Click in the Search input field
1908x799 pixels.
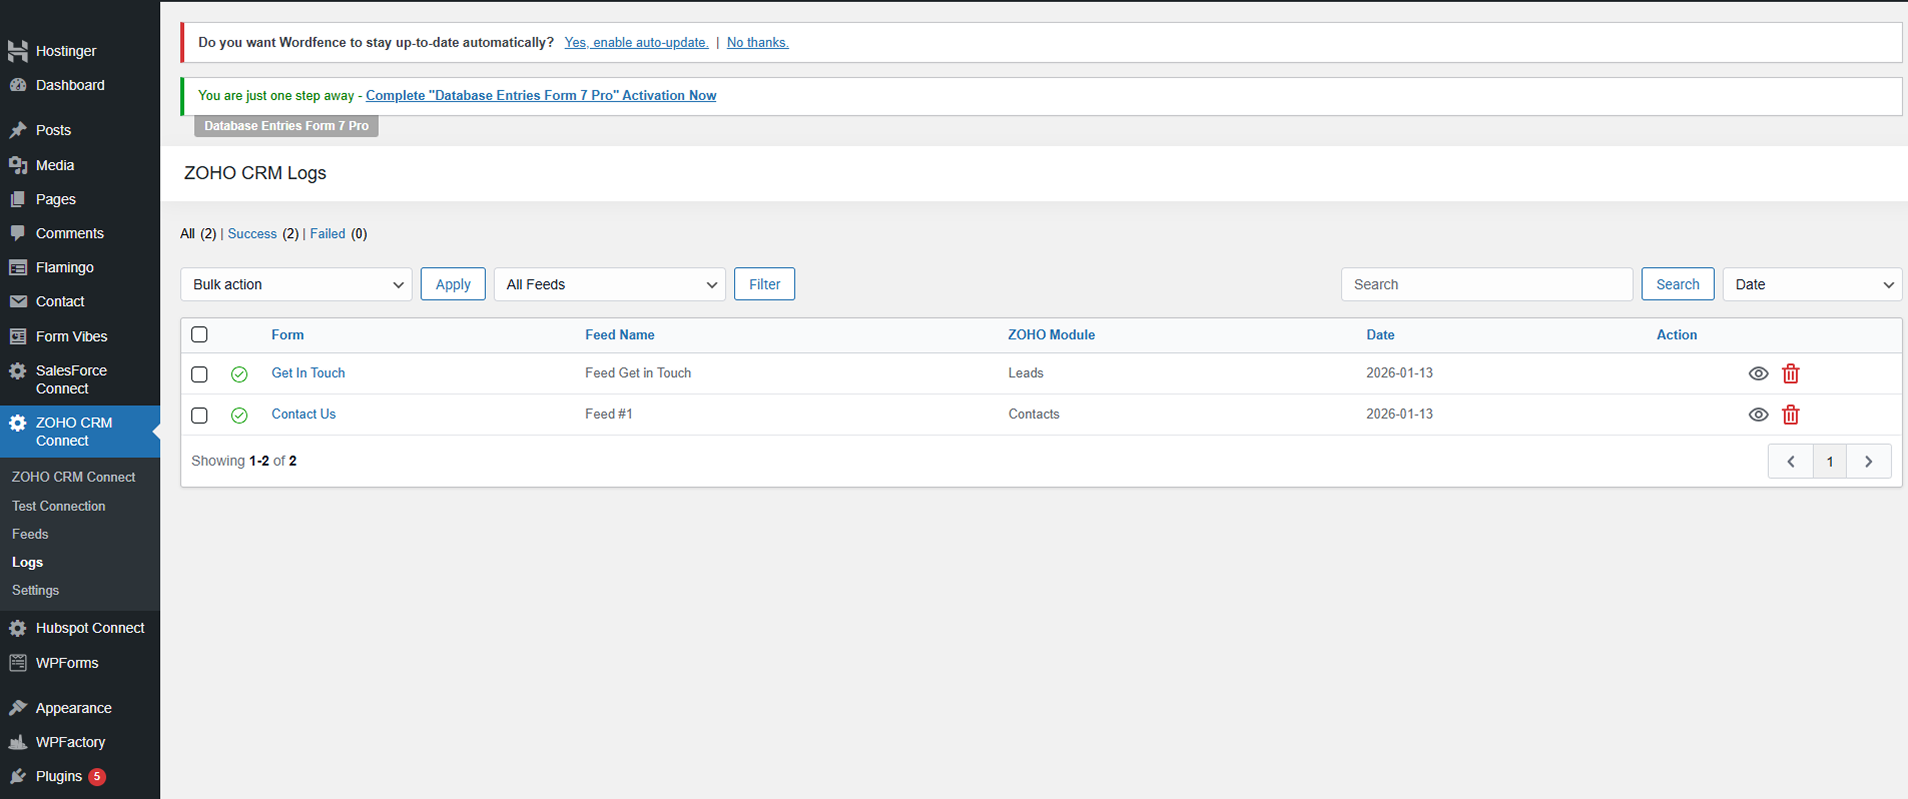click(1487, 284)
